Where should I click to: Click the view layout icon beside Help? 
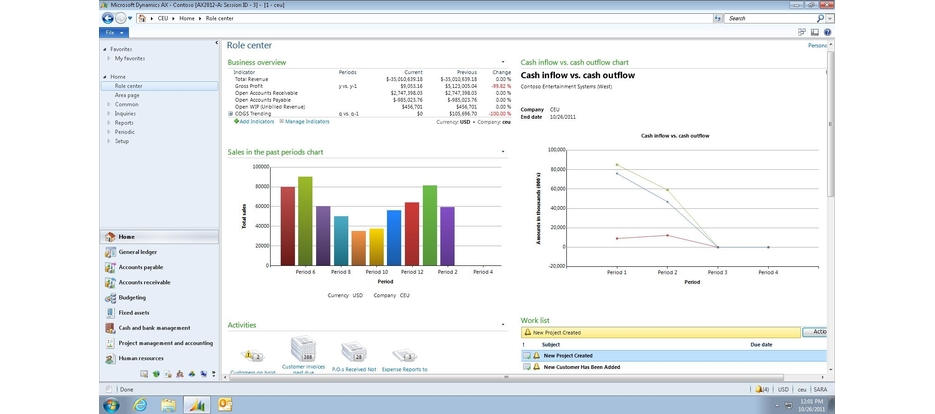click(x=815, y=32)
